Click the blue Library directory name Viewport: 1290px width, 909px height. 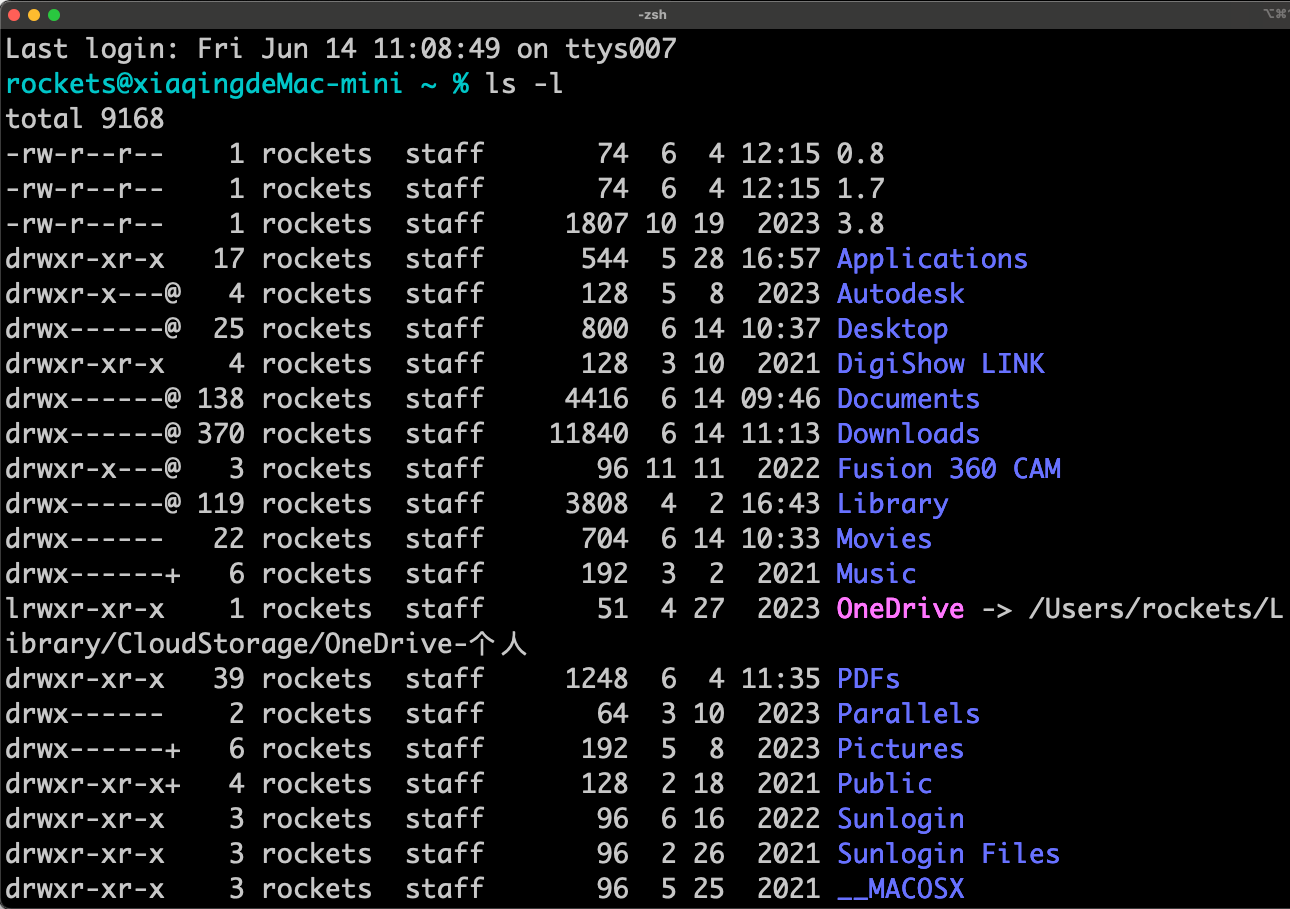892,503
